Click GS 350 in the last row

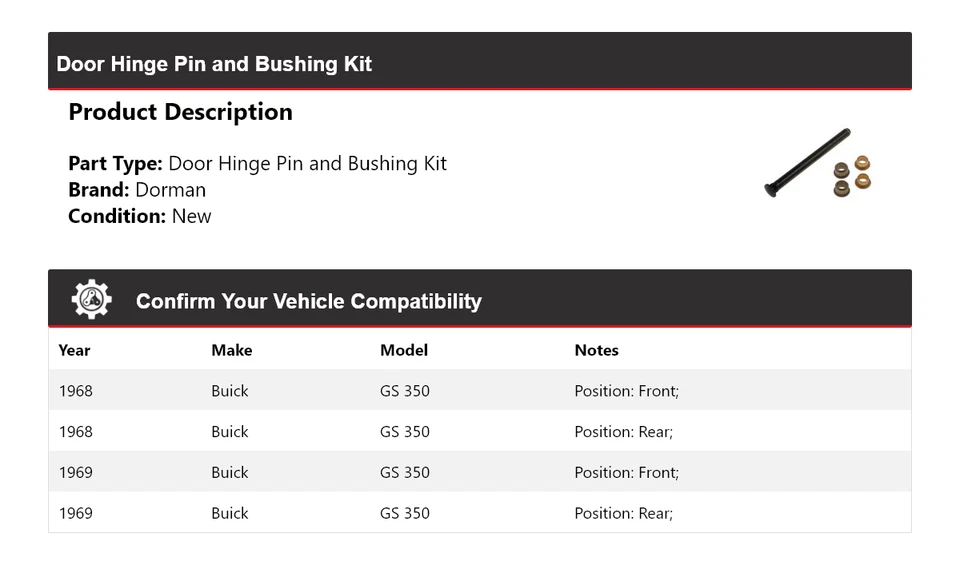(404, 513)
